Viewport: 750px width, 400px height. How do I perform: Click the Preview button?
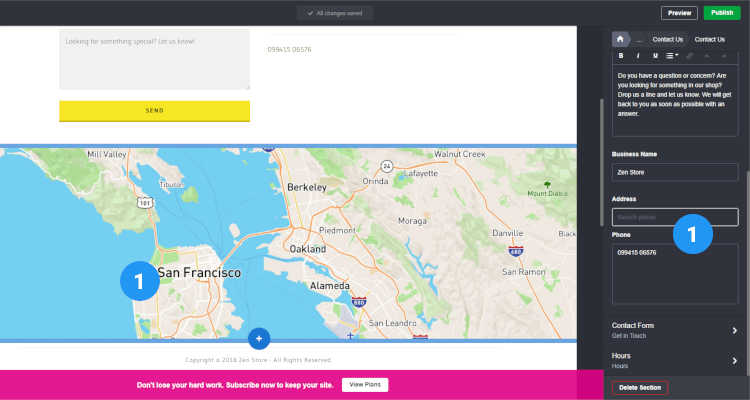pyautogui.click(x=679, y=13)
